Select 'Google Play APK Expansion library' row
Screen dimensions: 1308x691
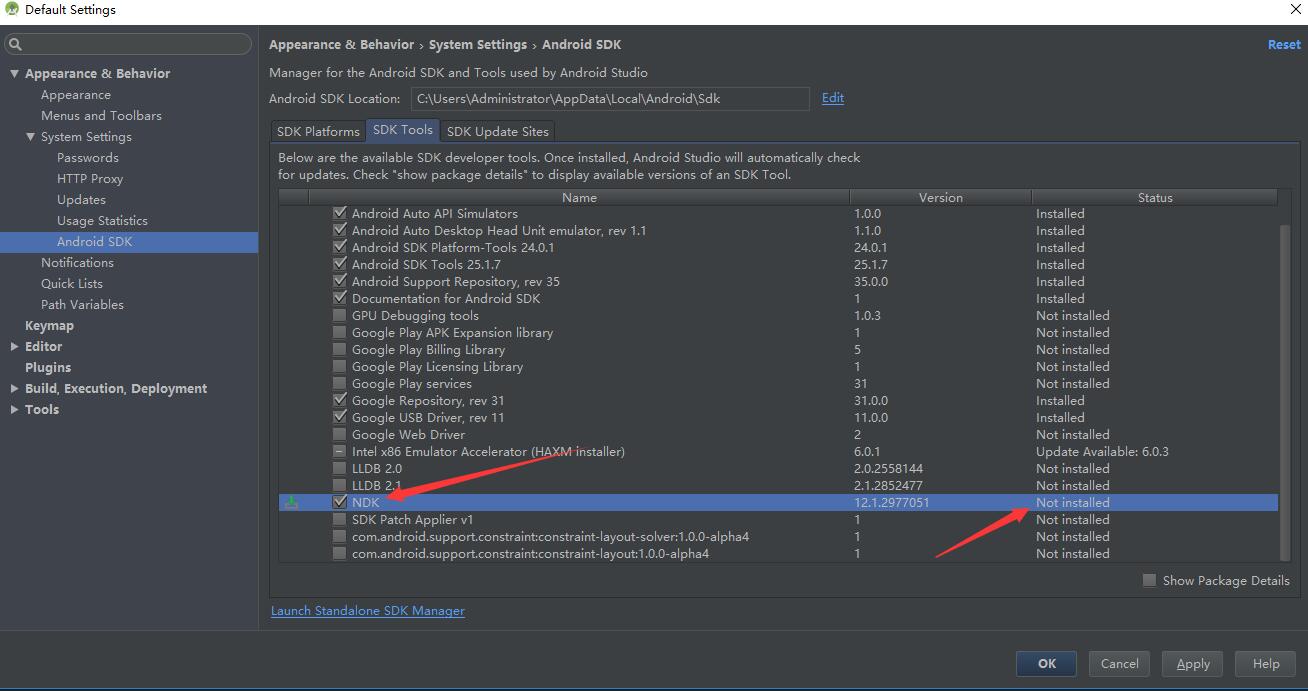[778, 332]
